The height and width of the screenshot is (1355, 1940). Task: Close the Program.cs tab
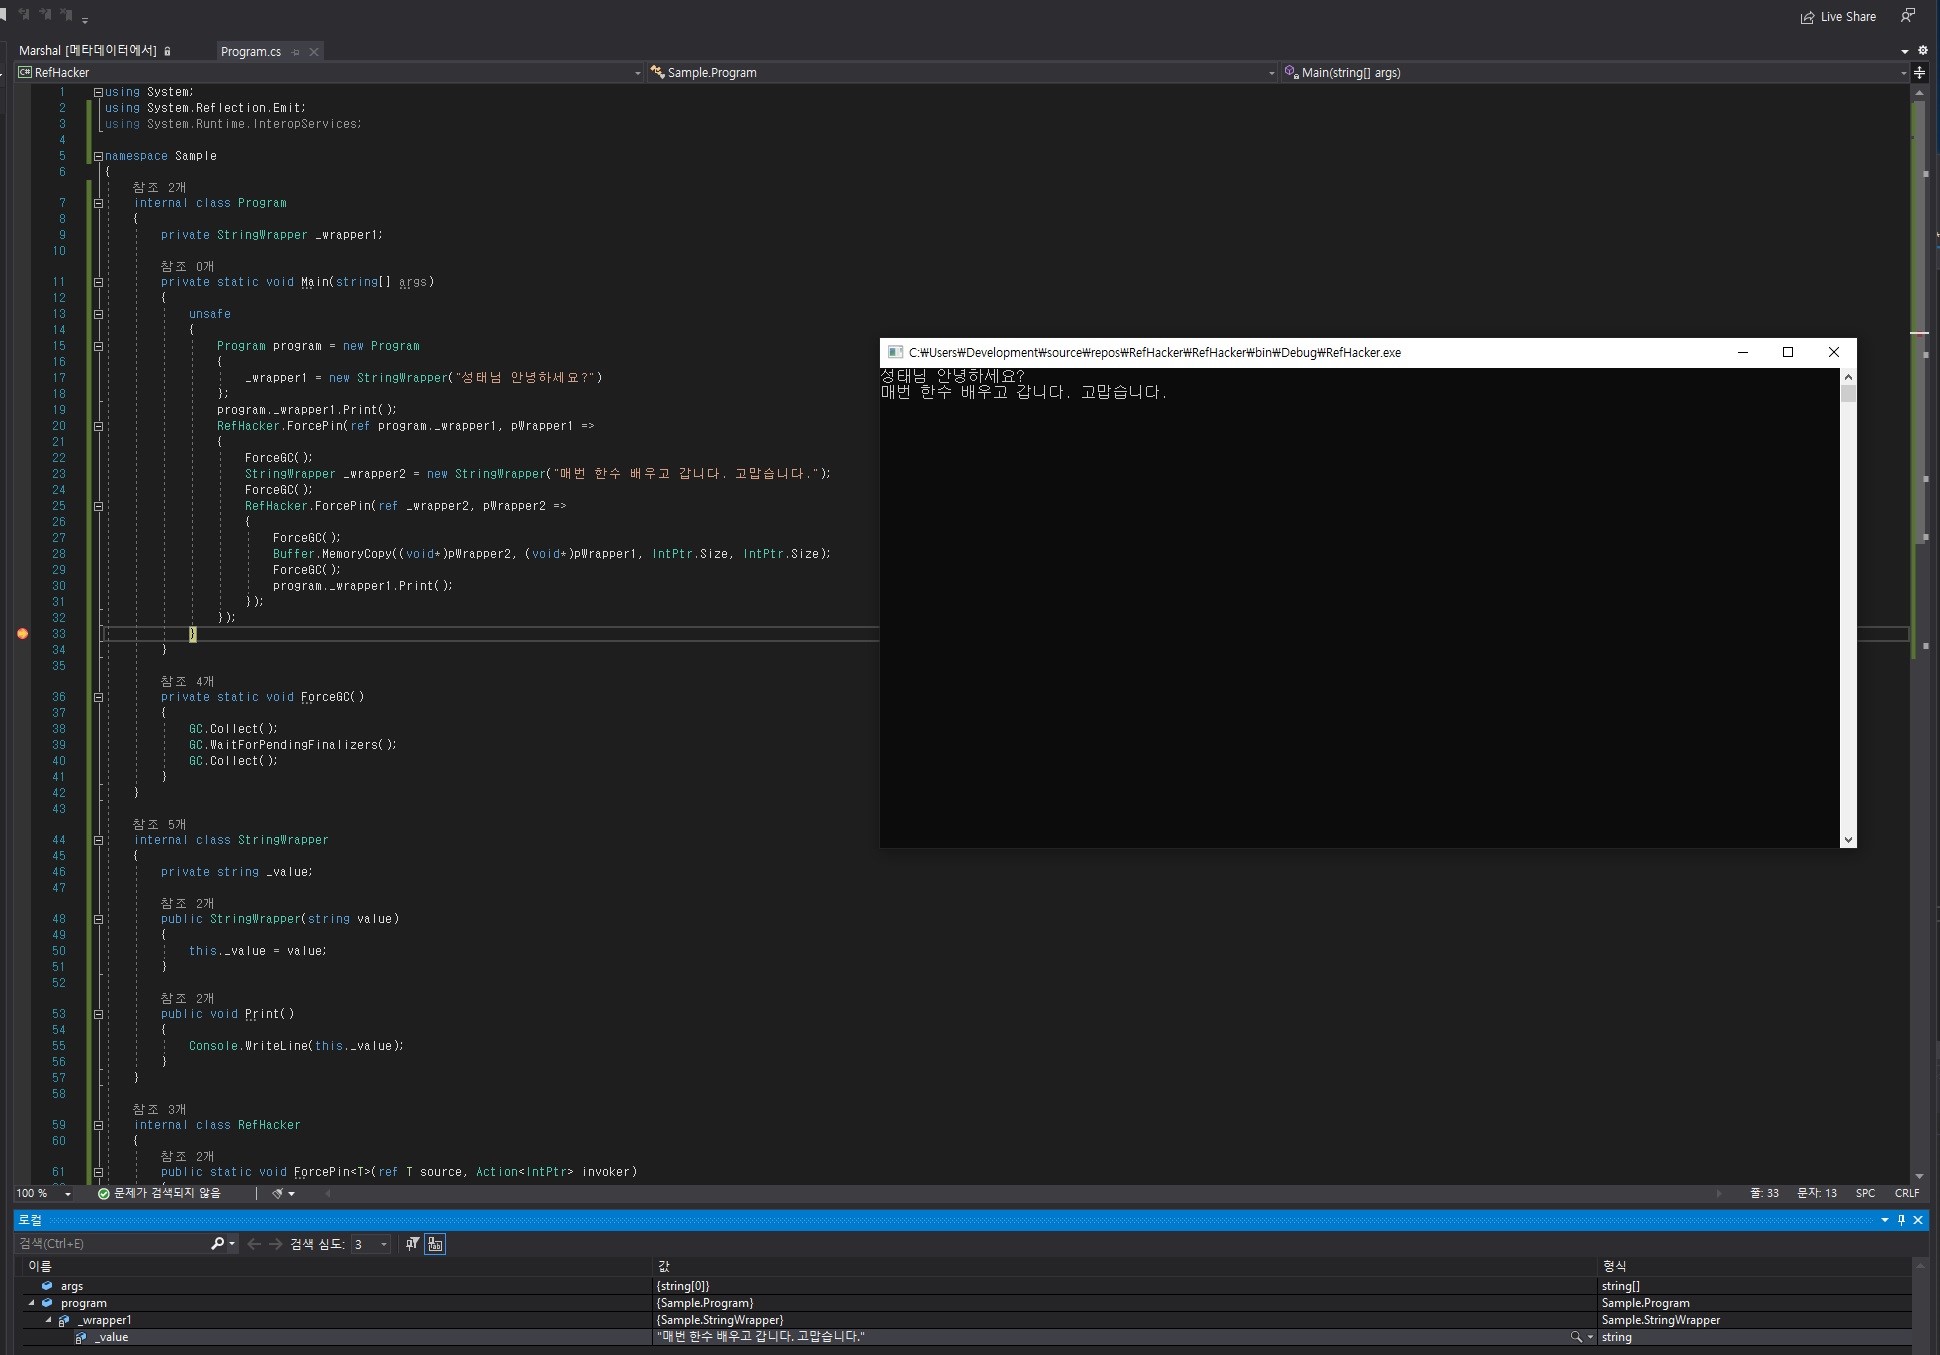(314, 52)
